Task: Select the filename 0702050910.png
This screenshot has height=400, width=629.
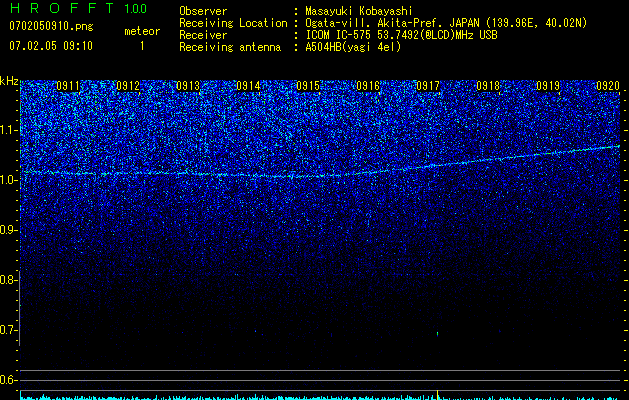Action: 51,26
